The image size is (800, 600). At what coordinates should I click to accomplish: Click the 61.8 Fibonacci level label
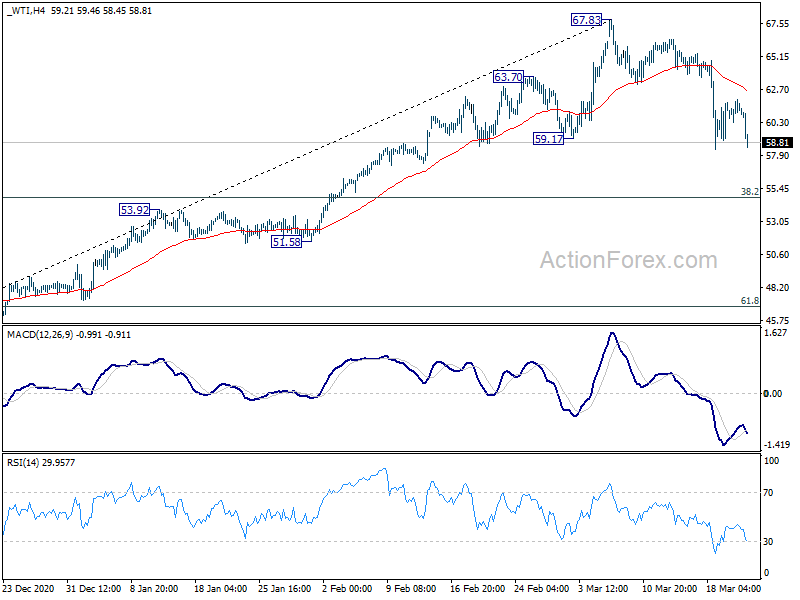click(x=749, y=301)
